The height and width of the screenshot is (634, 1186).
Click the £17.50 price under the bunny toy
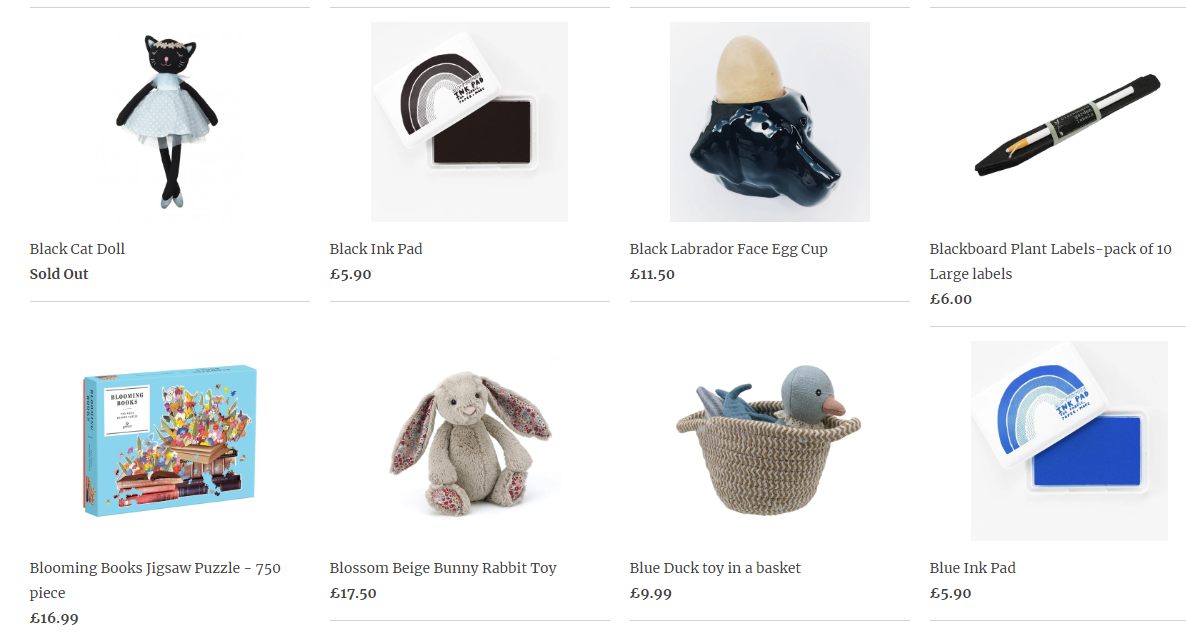pos(352,593)
